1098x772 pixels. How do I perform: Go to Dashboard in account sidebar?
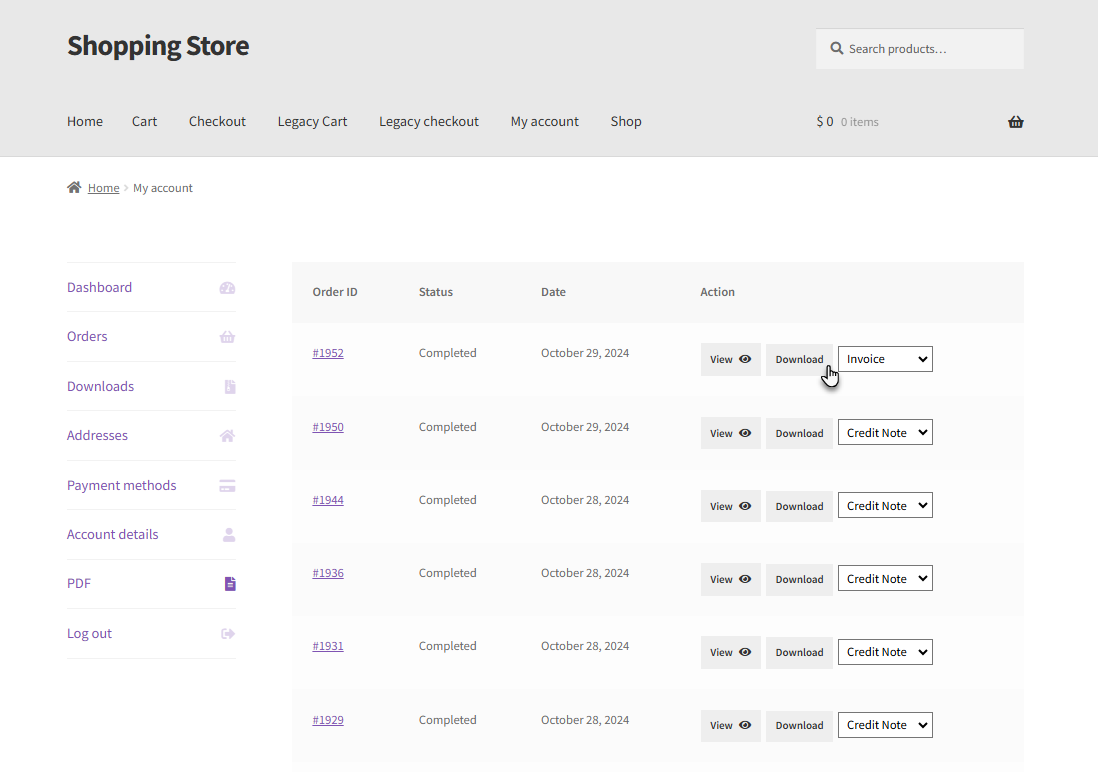click(x=99, y=287)
